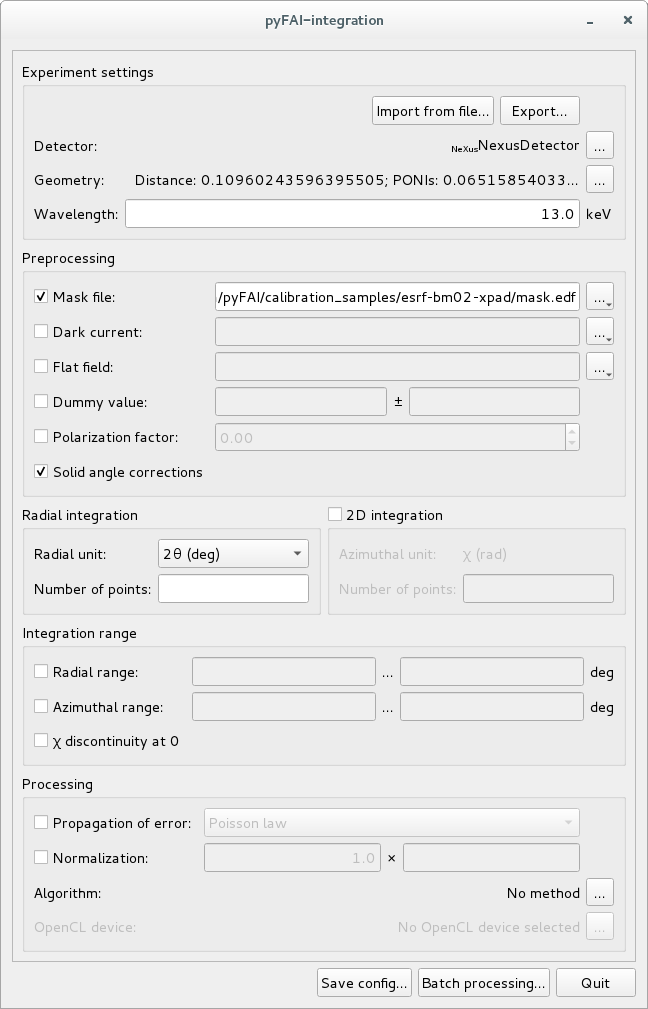Toggle Solid angle corrections
This screenshot has height=1009, width=648.
coord(41,472)
